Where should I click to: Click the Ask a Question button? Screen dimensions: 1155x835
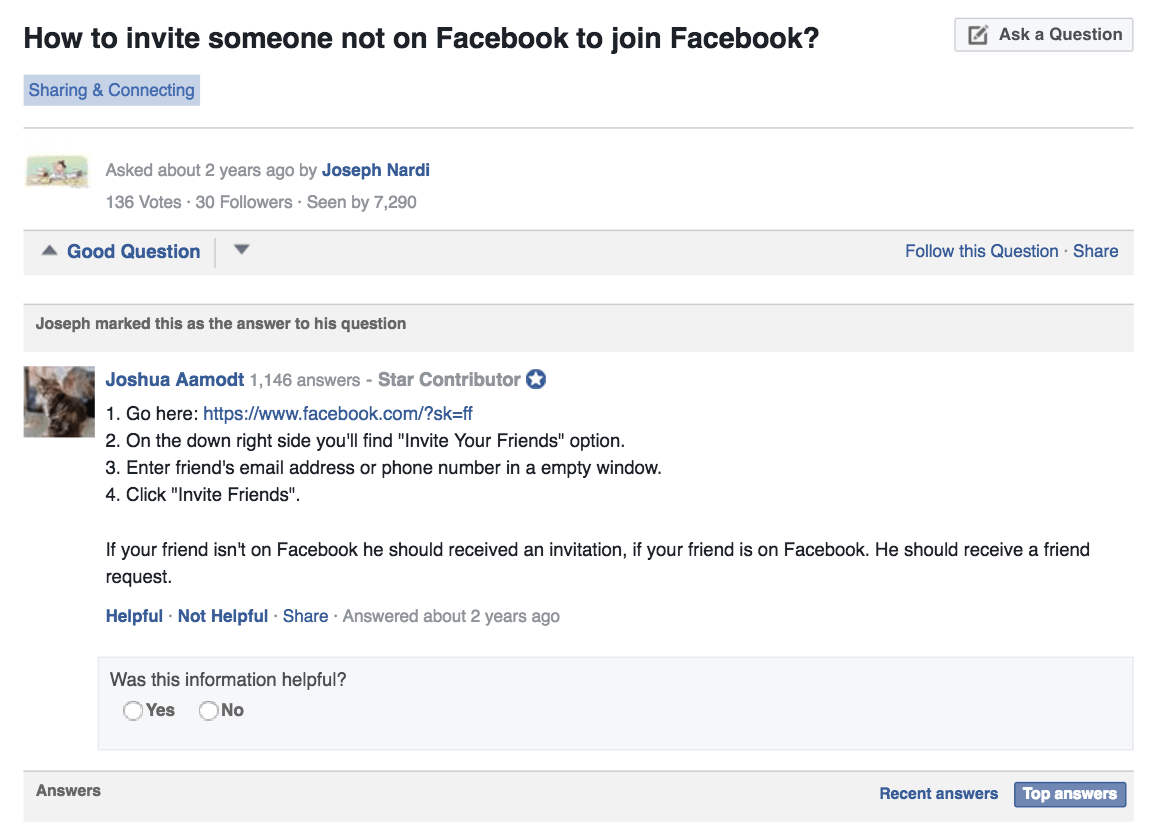[x=1044, y=35]
